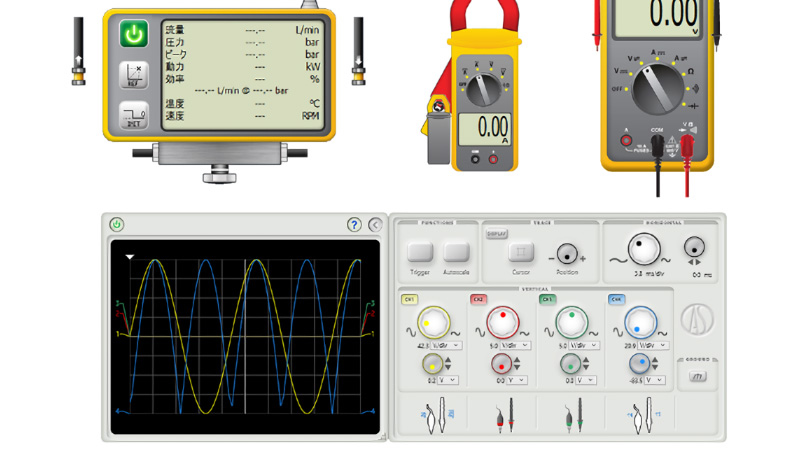The height and width of the screenshot is (450, 800).
Task: Click the multimeter COM jack
Action: [x=657, y=143]
